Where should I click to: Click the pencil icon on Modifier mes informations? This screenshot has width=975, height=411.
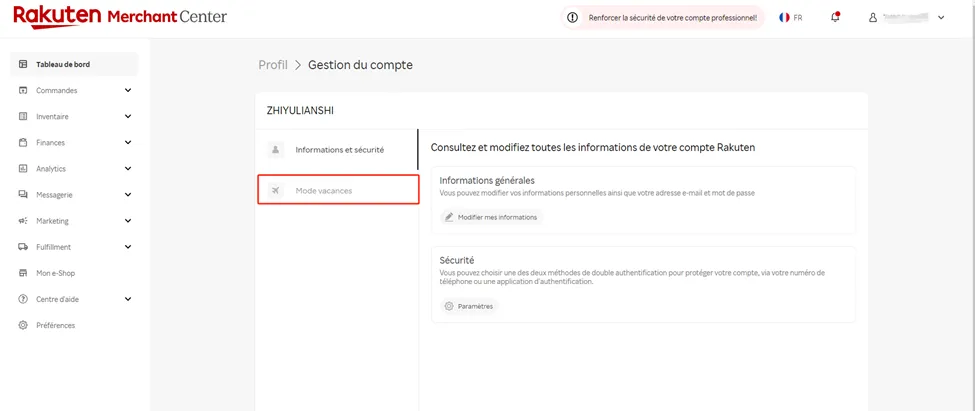pyautogui.click(x=449, y=217)
